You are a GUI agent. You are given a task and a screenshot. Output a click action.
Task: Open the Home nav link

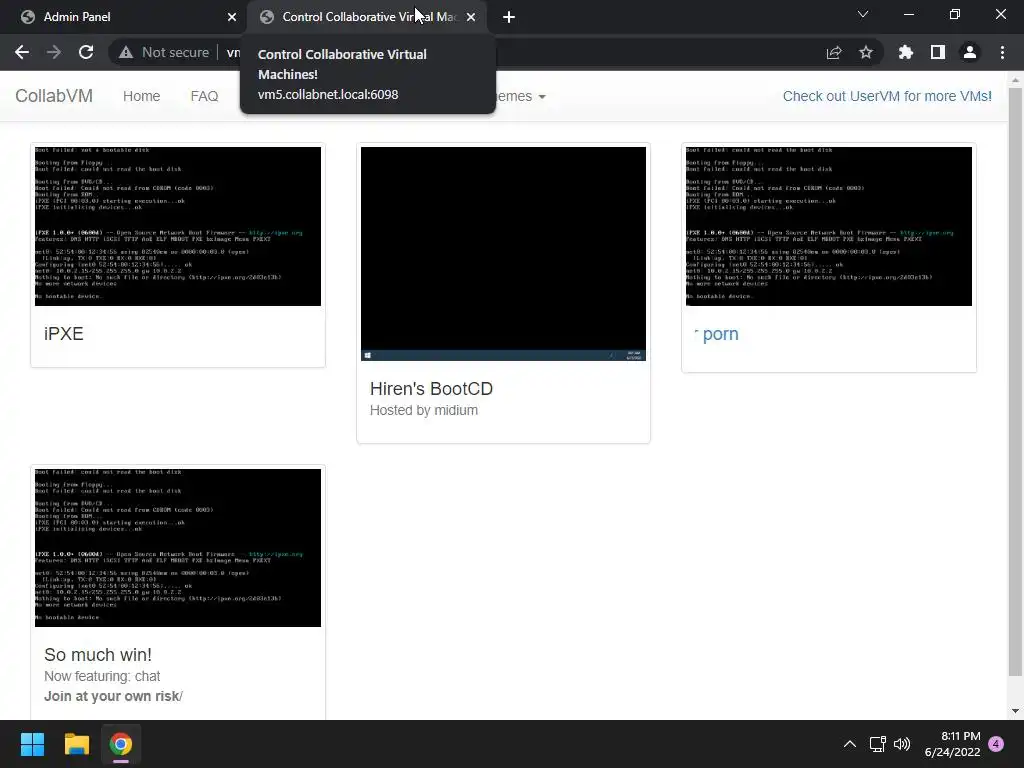click(x=142, y=96)
